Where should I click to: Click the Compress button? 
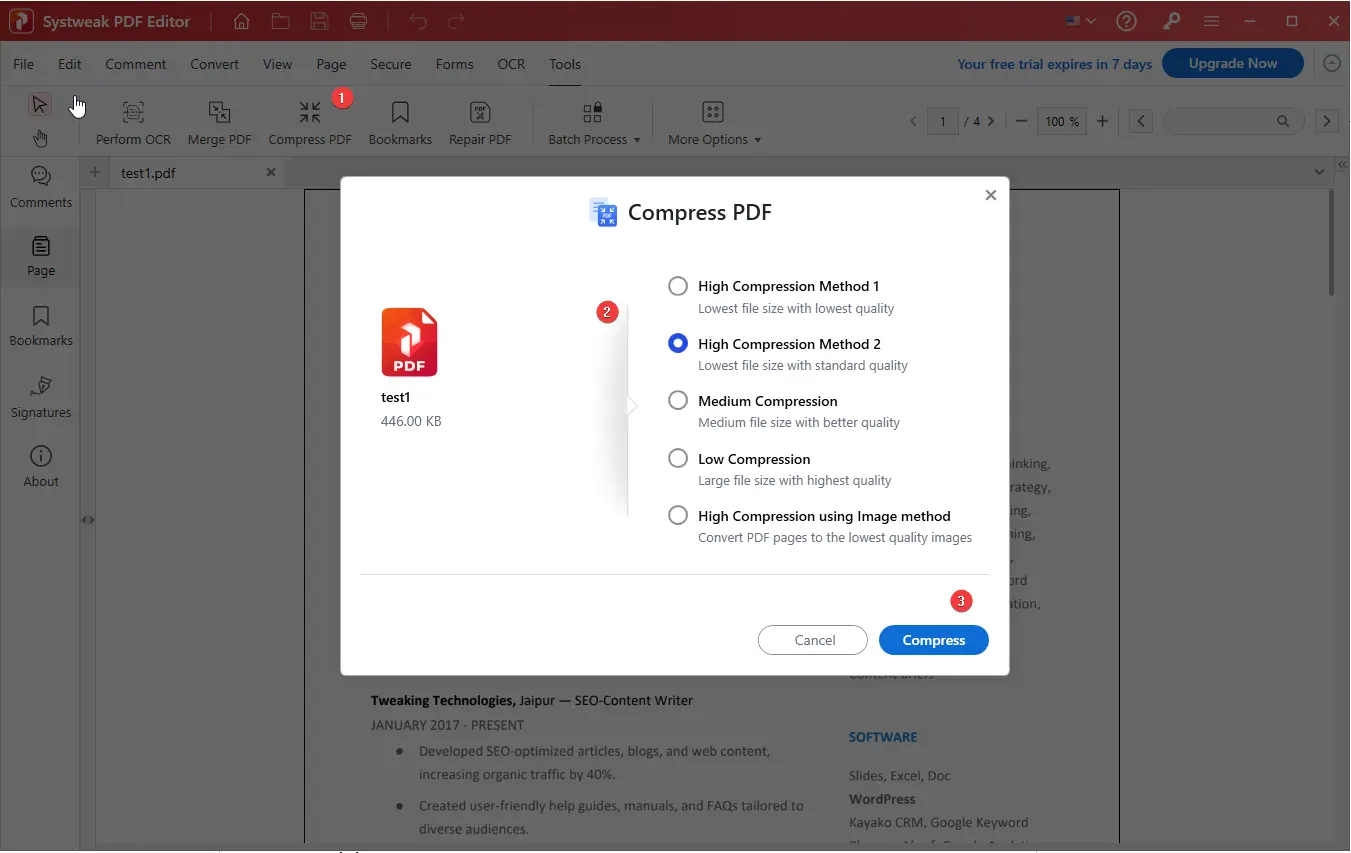point(934,640)
